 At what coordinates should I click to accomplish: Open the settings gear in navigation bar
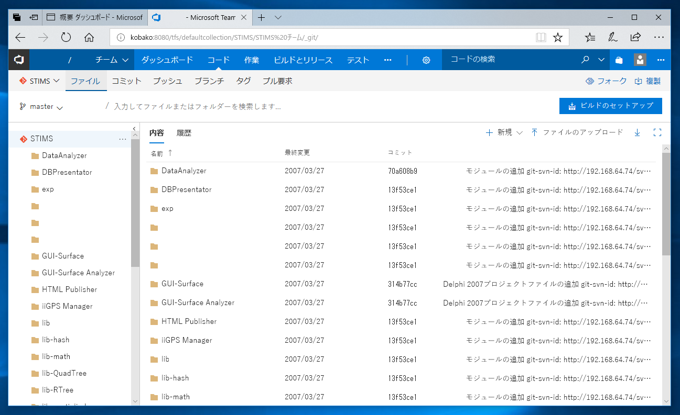coord(426,60)
